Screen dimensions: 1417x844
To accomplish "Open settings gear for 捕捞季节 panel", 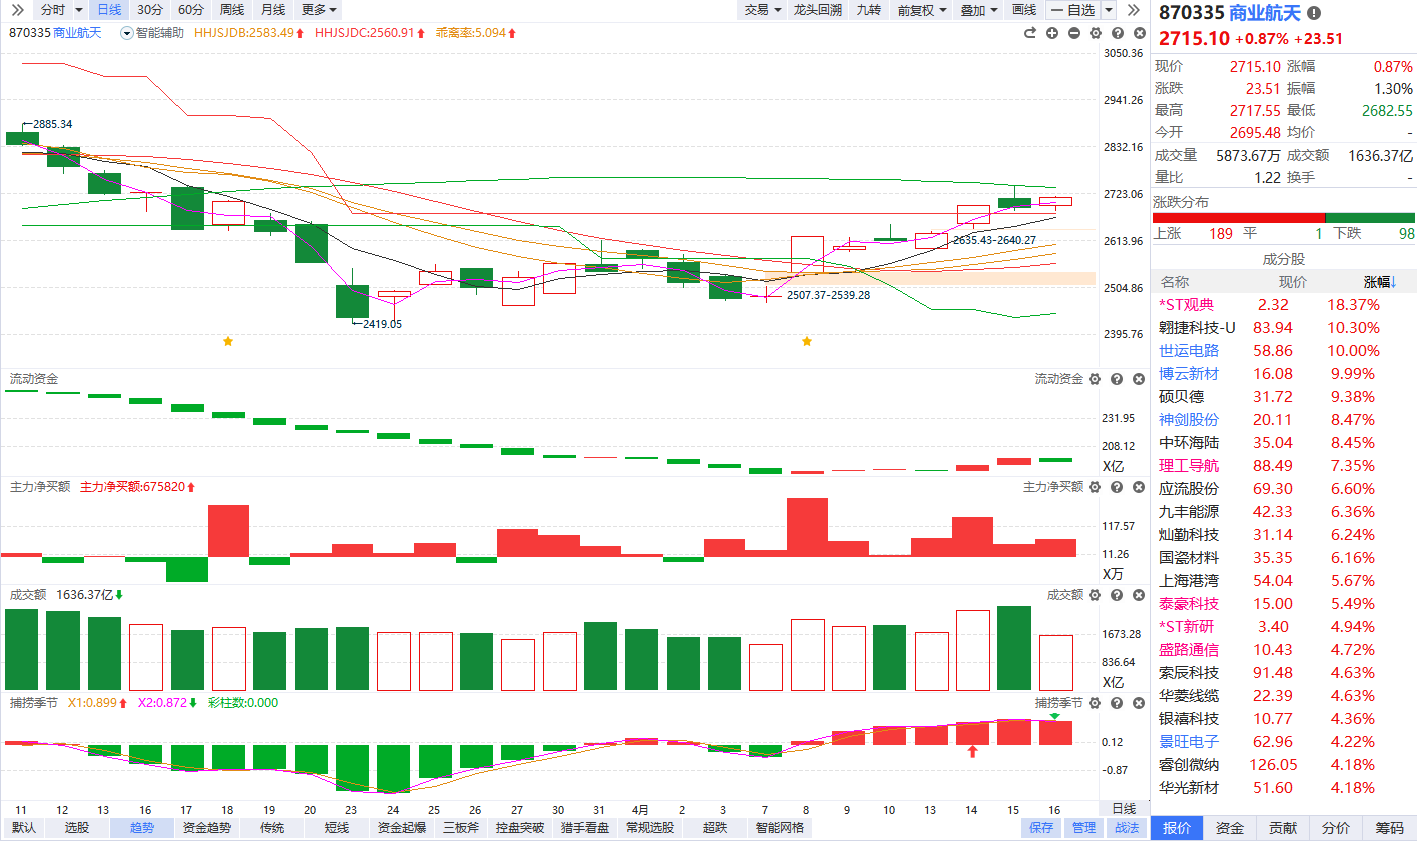I will coord(1095,703).
